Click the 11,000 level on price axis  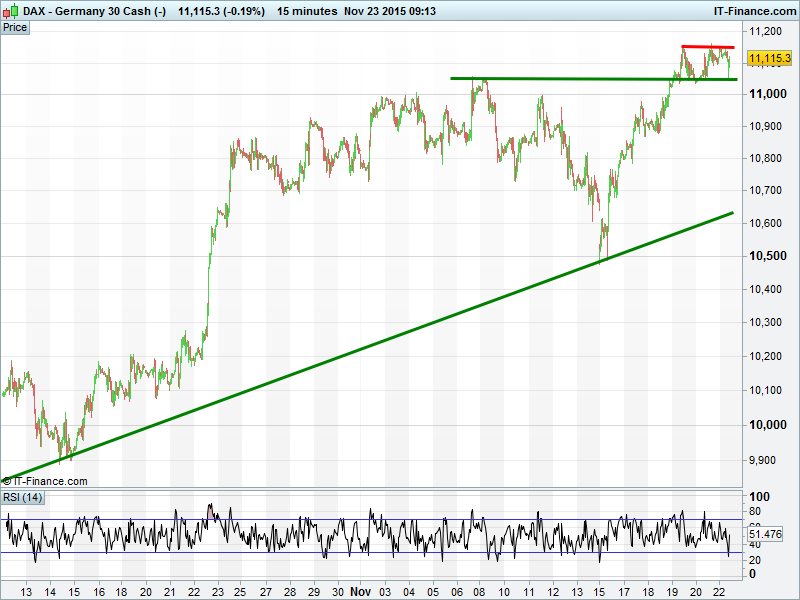769,94
